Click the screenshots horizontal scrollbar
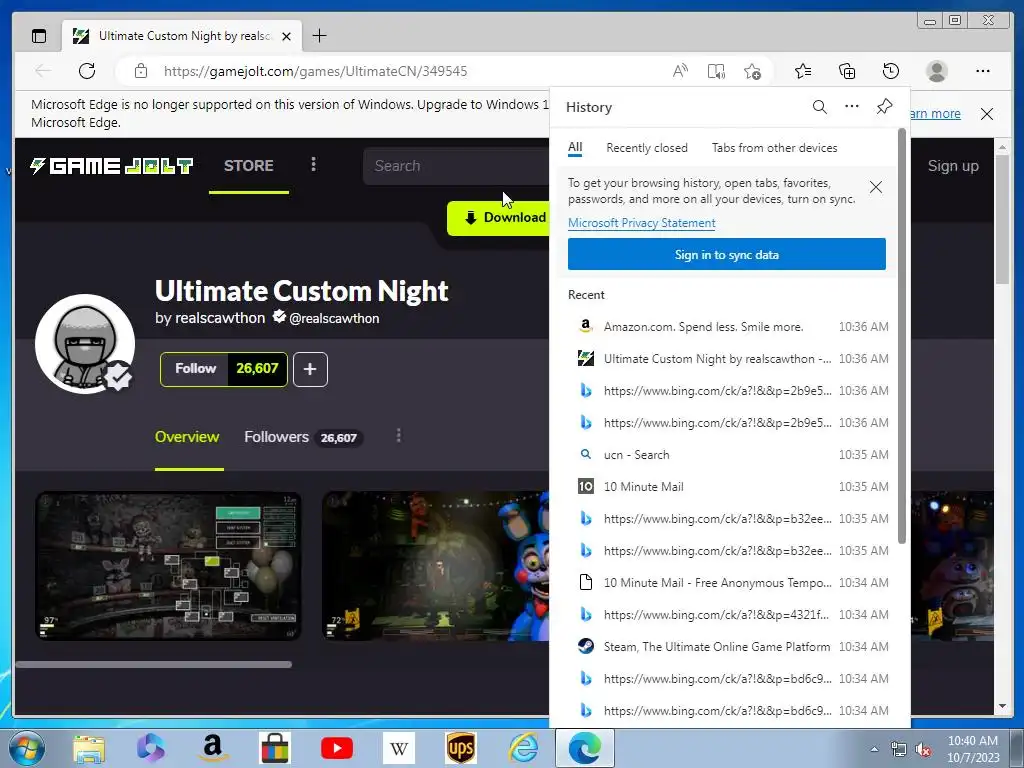The width and height of the screenshot is (1024, 768). tap(153, 665)
